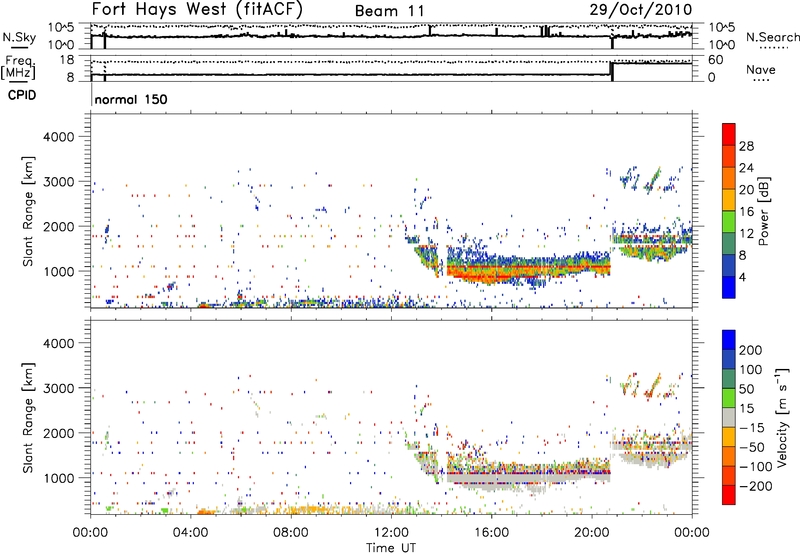Click the frequency step-up trace after 20:00
The height and width of the screenshot is (554, 800).
pyautogui.click(x=652, y=63)
